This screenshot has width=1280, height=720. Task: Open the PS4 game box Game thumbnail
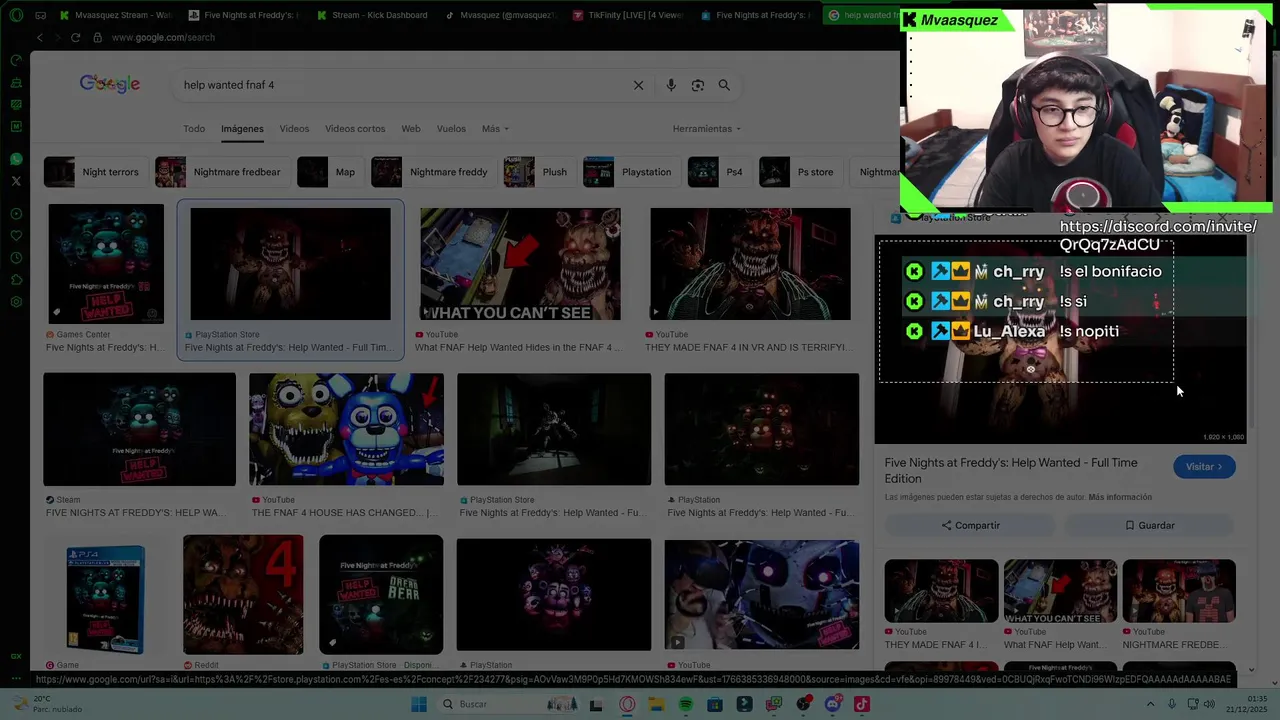105,599
